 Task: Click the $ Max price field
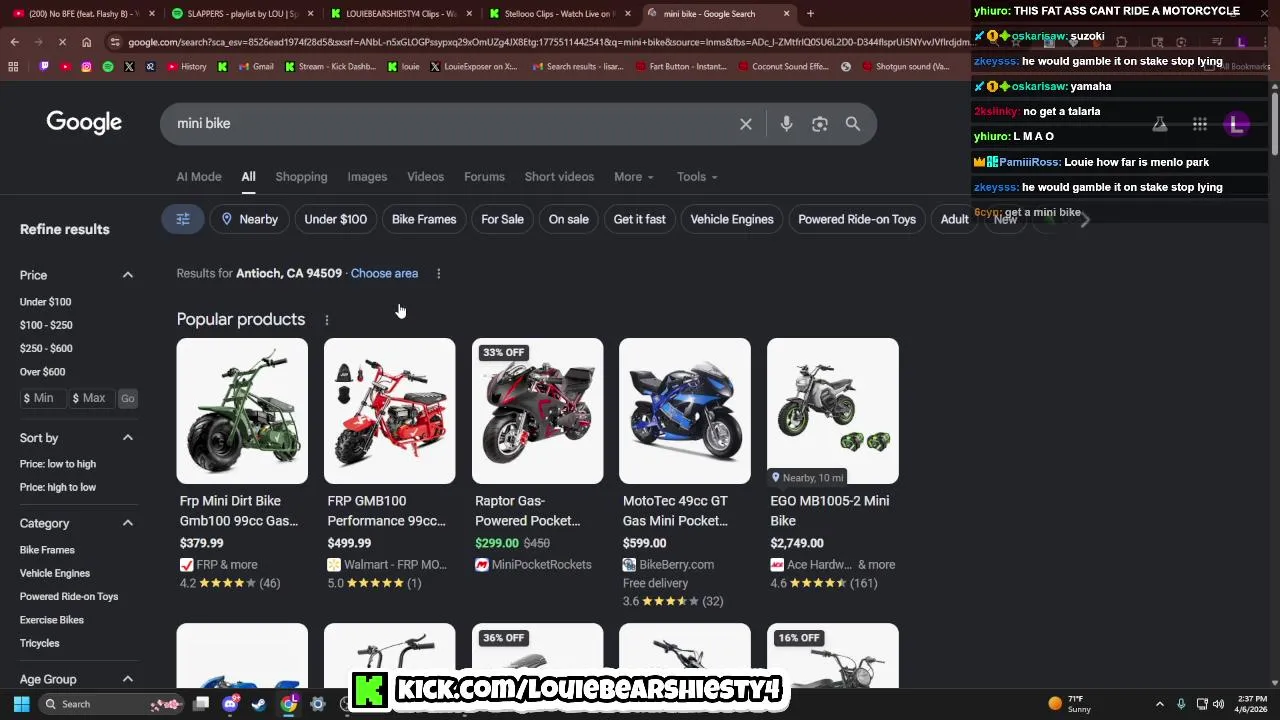pyautogui.click(x=93, y=398)
